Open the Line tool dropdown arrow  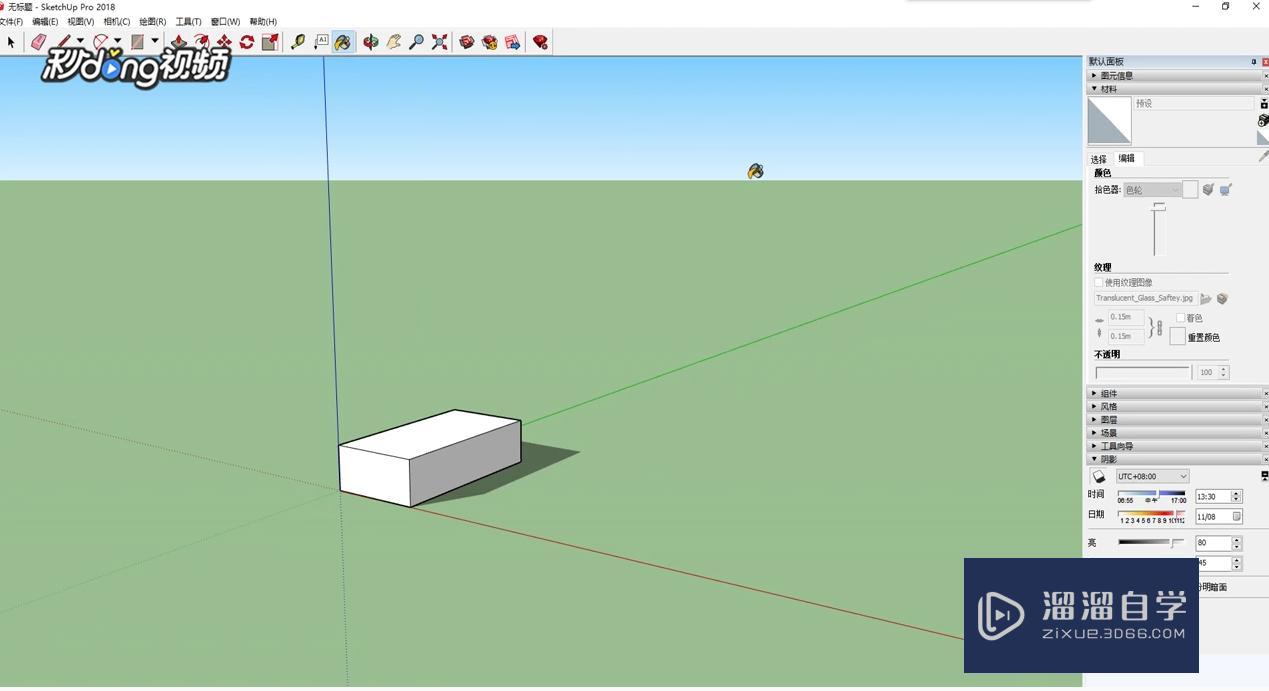[x=80, y=42]
